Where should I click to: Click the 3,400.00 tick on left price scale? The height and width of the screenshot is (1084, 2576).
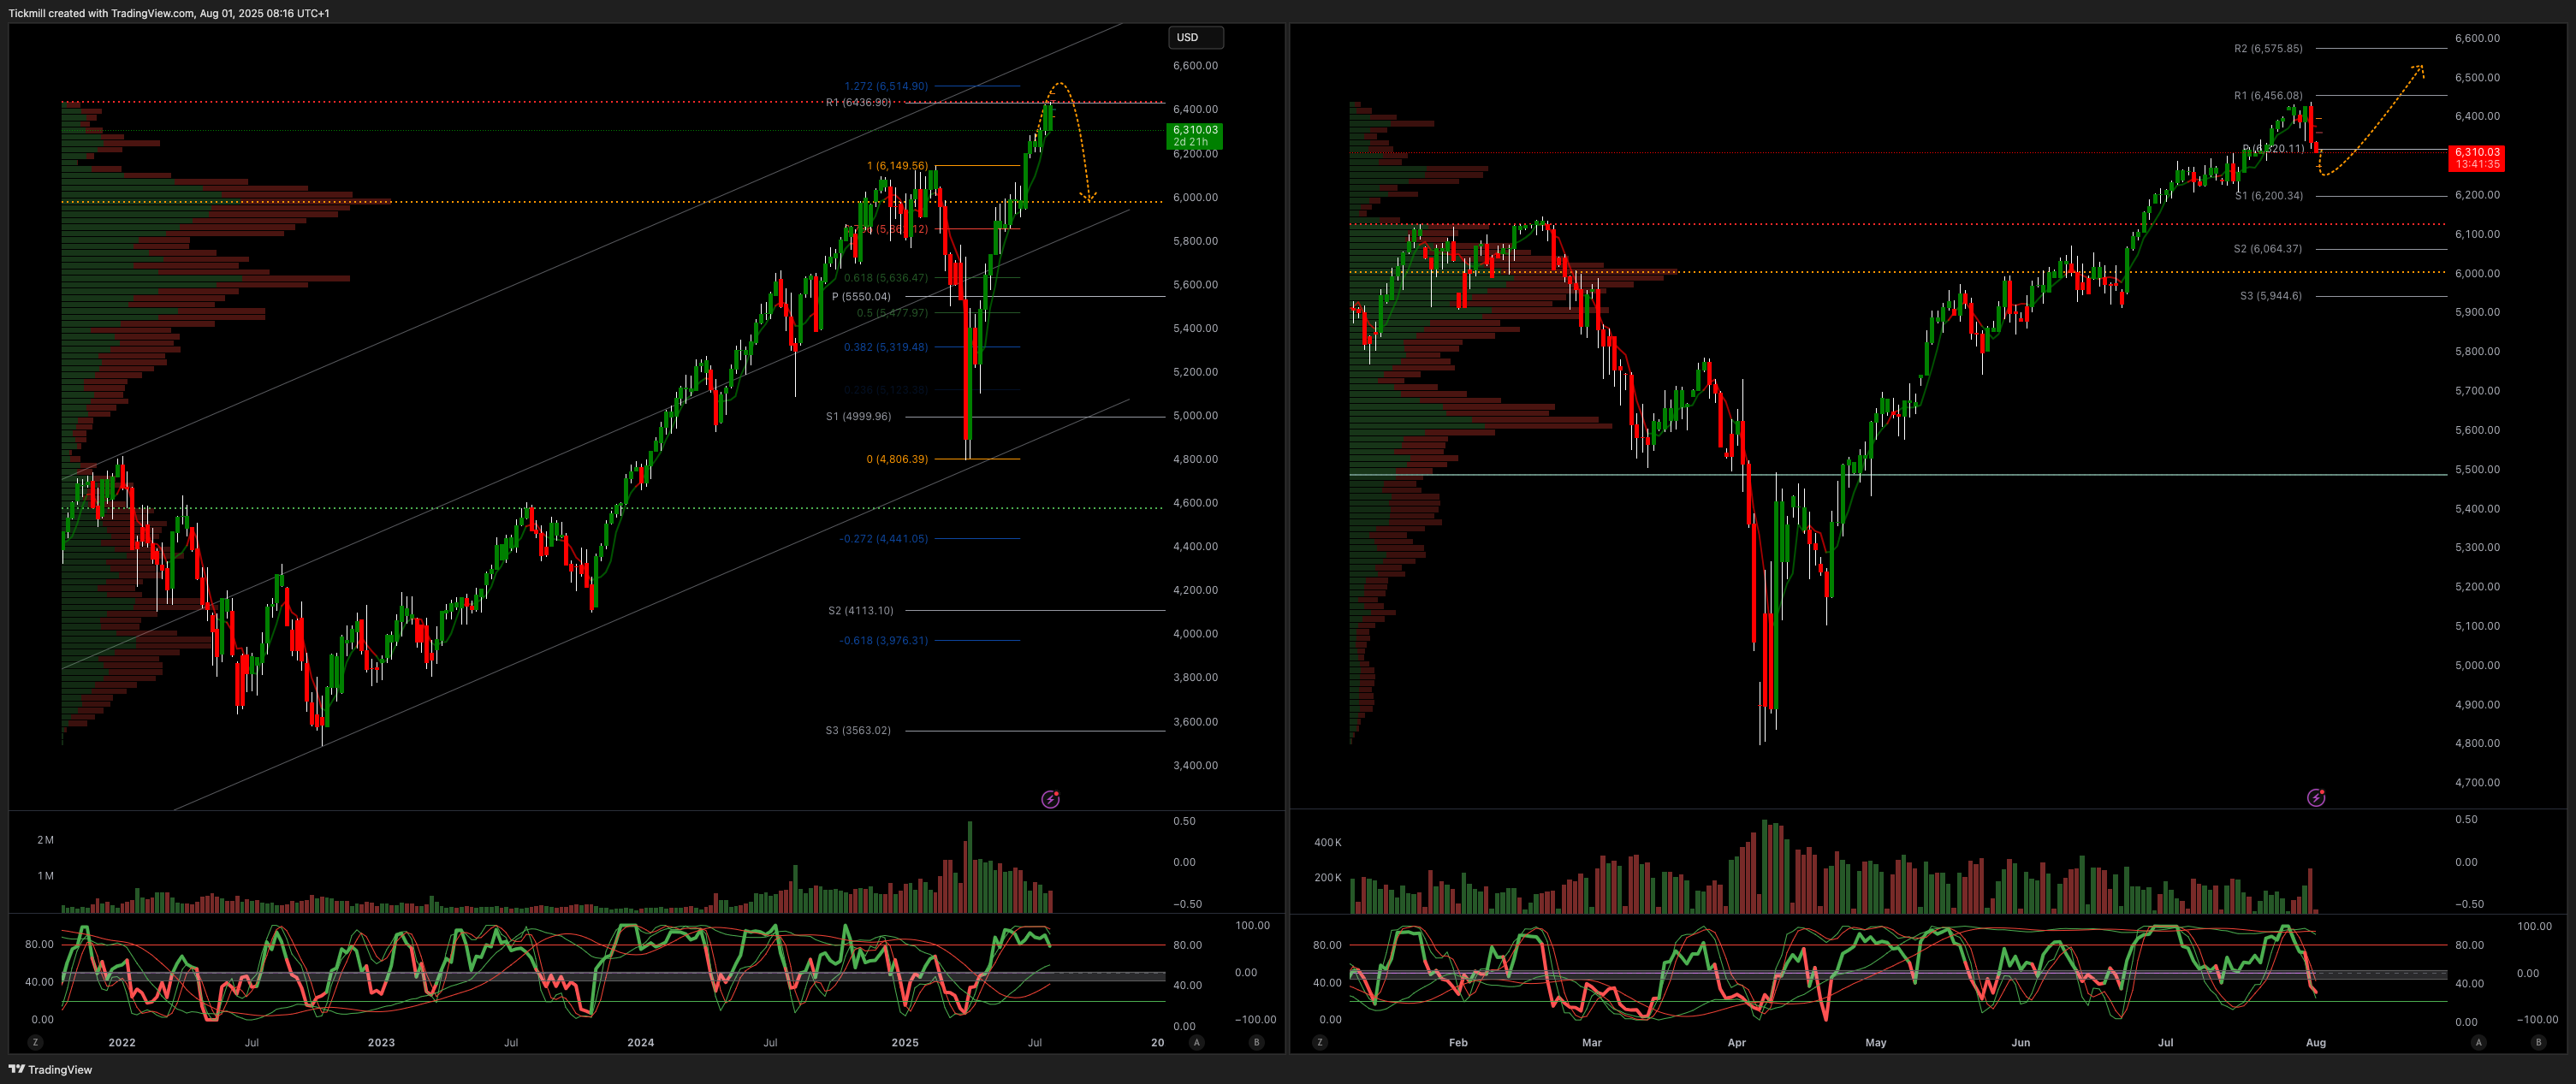[x=1195, y=765]
